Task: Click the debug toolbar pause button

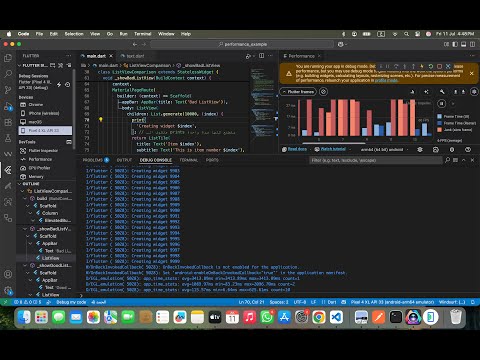Action: point(388,66)
